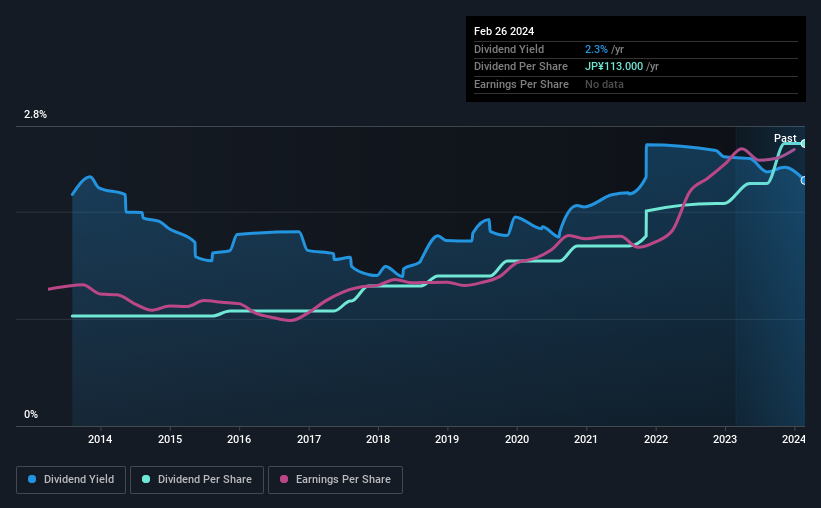This screenshot has width=821, height=508.
Task: Click the 2.8% y-axis label
Action: click(x=35, y=115)
